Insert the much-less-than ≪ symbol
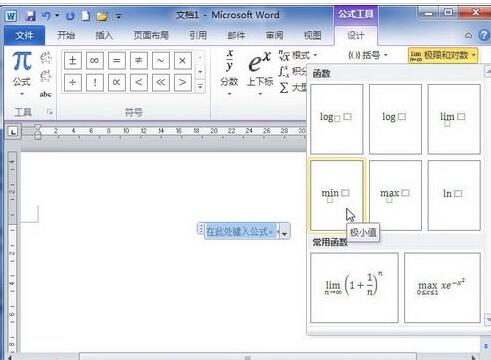Image resolution: width=491 pixels, height=360 pixels. (x=160, y=82)
